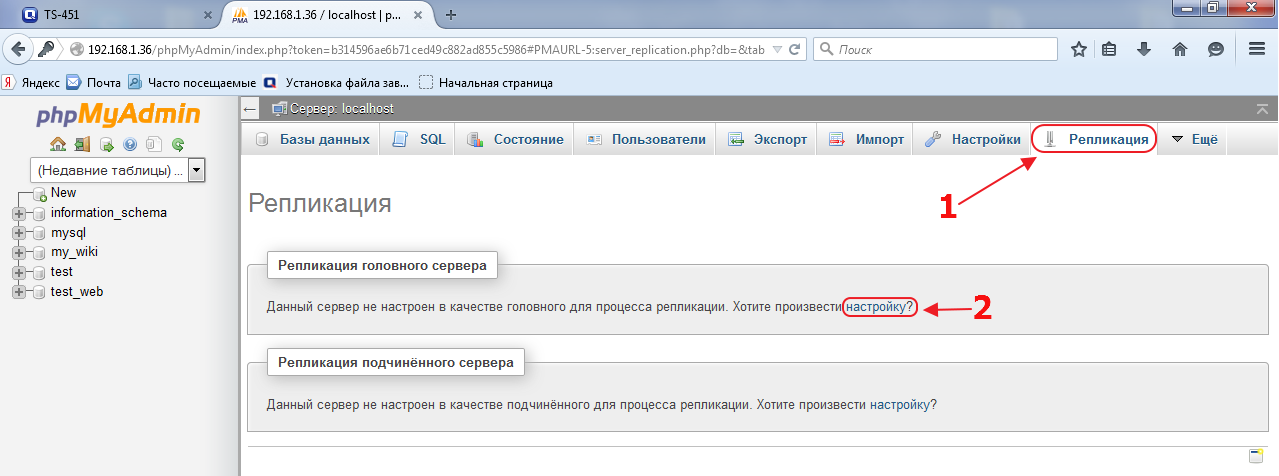Open the query window icon in sidebar
The width and height of the screenshot is (1279, 476).
[x=106, y=144]
